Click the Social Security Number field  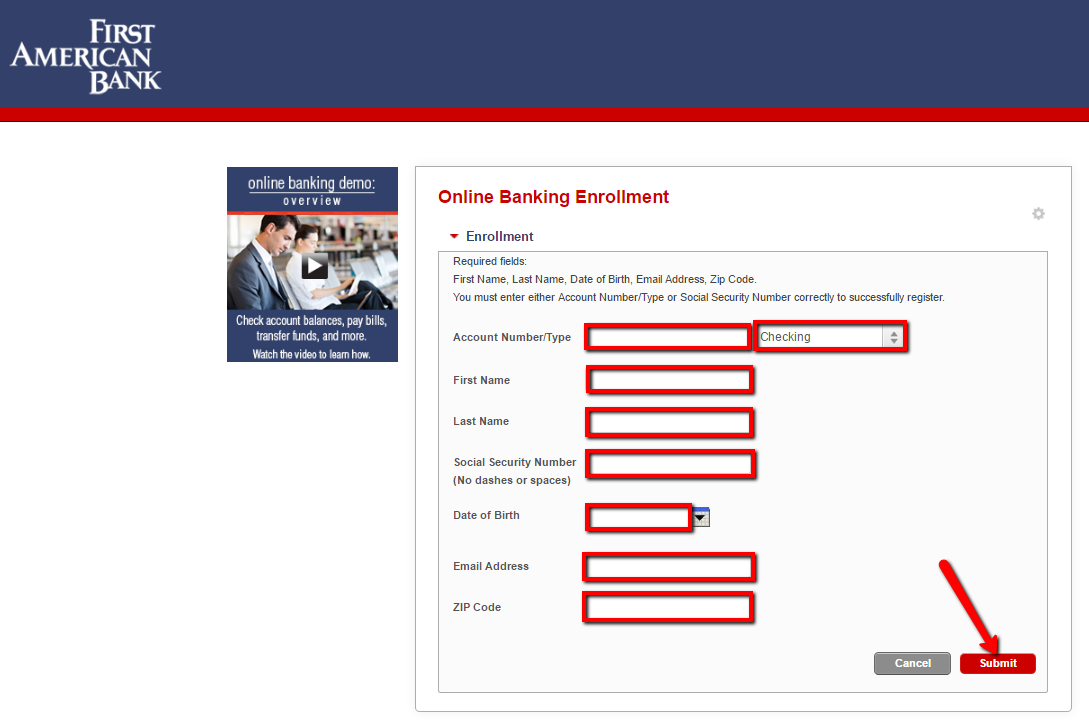tap(671, 464)
